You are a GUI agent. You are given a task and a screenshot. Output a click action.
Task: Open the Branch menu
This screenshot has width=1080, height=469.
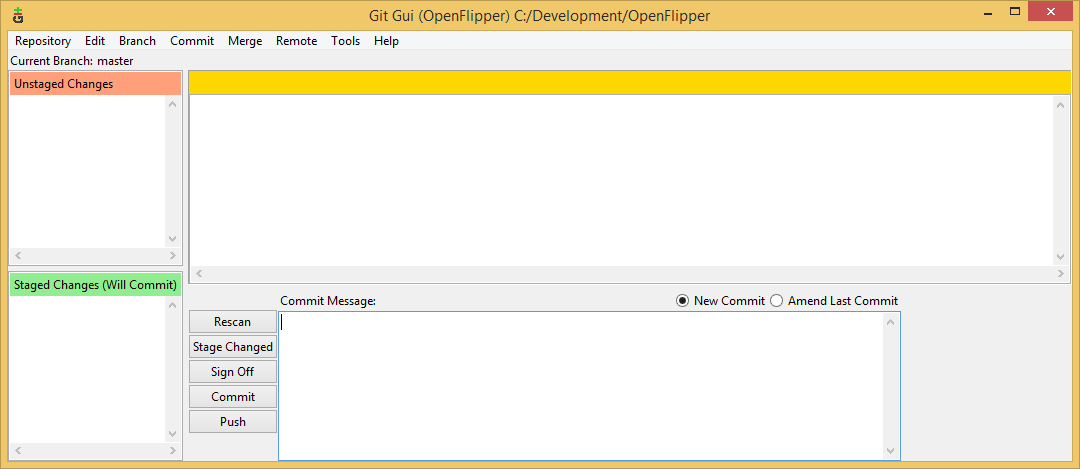click(137, 41)
